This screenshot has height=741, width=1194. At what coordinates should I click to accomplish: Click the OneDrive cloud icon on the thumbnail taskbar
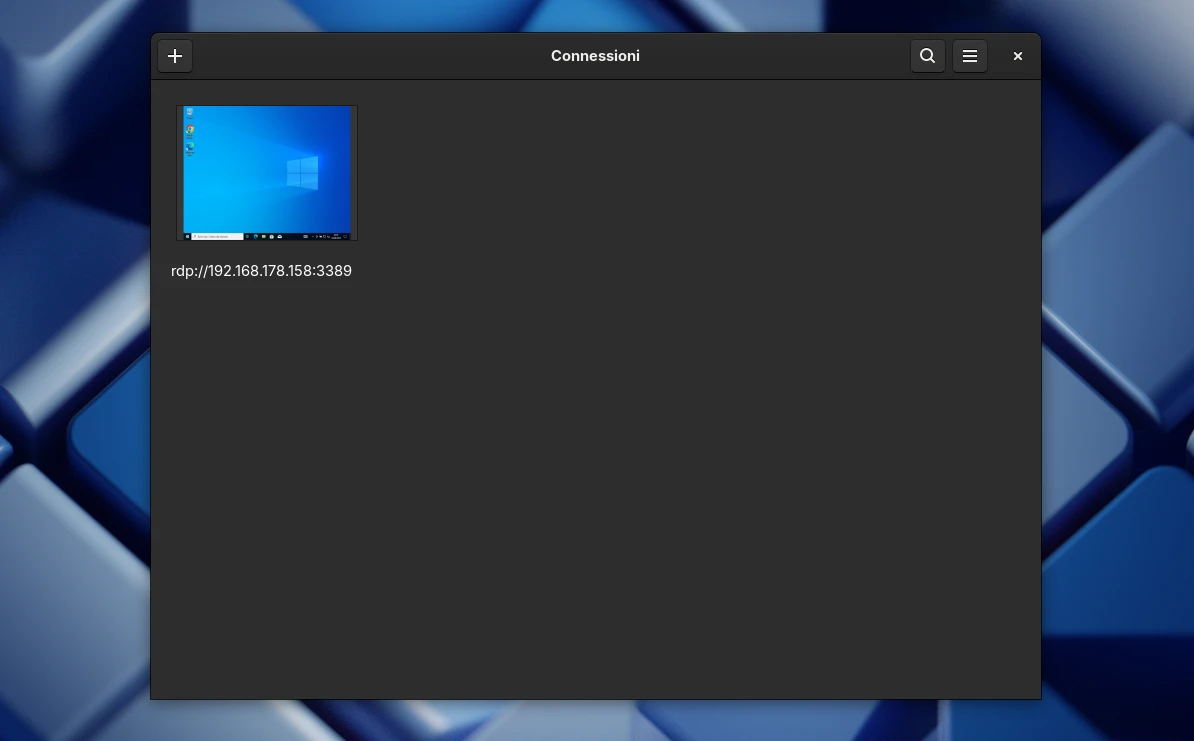click(280, 236)
